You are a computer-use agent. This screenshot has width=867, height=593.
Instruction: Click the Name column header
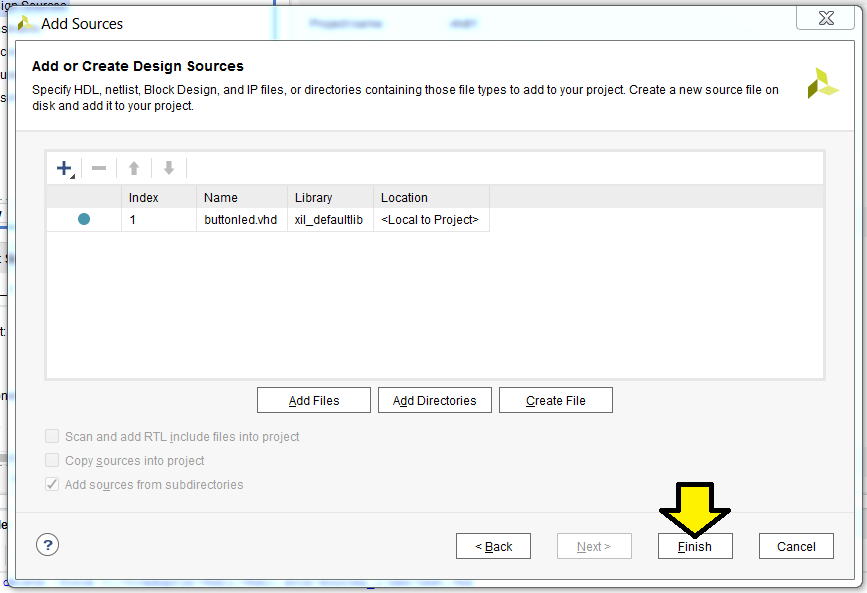click(242, 197)
